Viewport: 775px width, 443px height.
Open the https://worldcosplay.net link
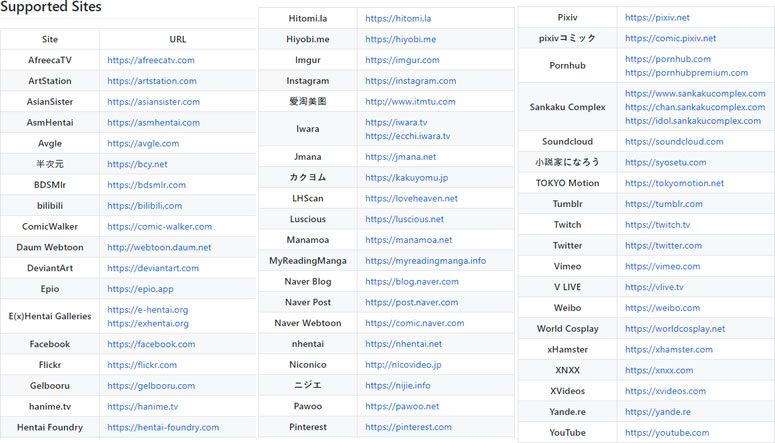[675, 328]
